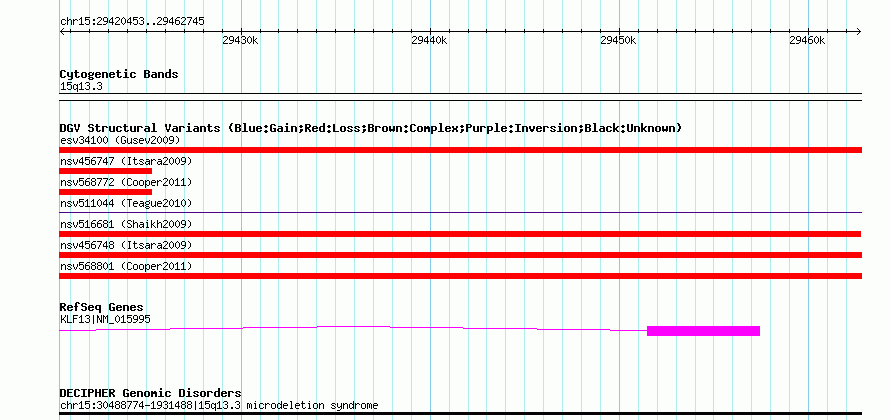Open the 15q13.3 microdeletion syndrome label

(219, 406)
